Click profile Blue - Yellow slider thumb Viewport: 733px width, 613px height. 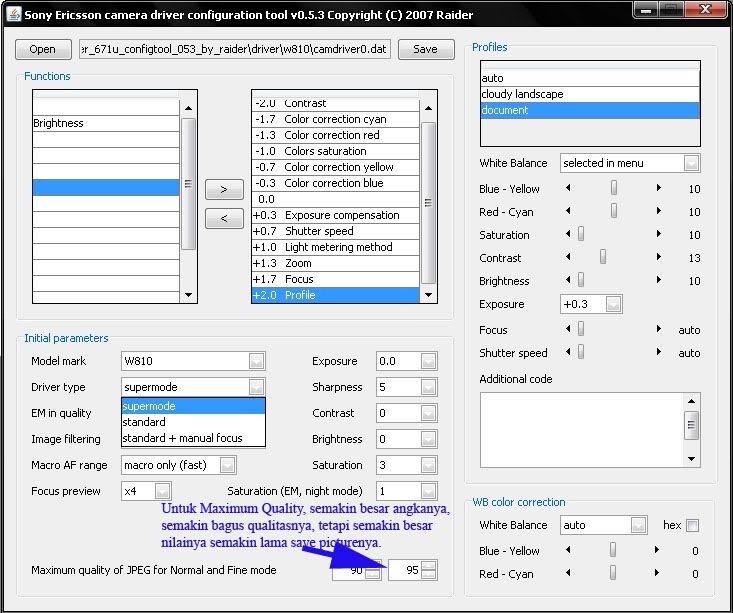pyautogui.click(x=614, y=188)
